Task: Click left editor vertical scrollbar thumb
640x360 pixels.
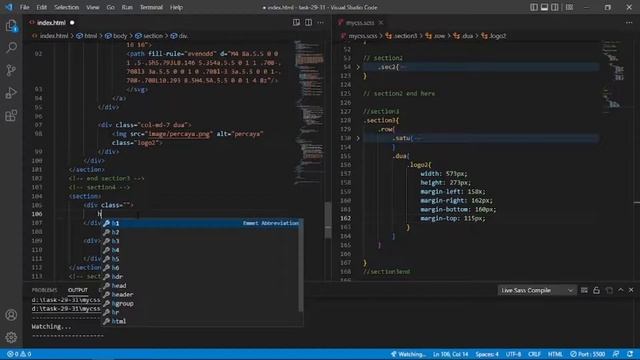Action: [328, 220]
